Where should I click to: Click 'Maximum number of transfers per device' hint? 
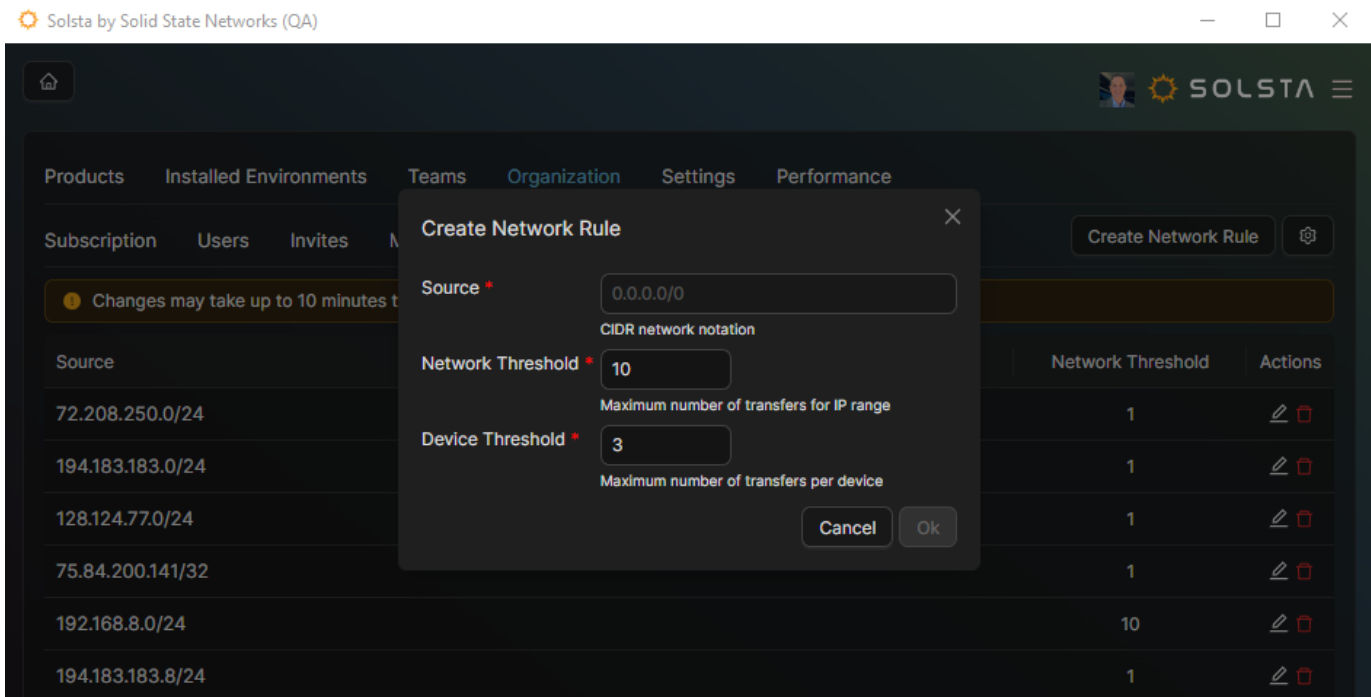click(x=741, y=481)
